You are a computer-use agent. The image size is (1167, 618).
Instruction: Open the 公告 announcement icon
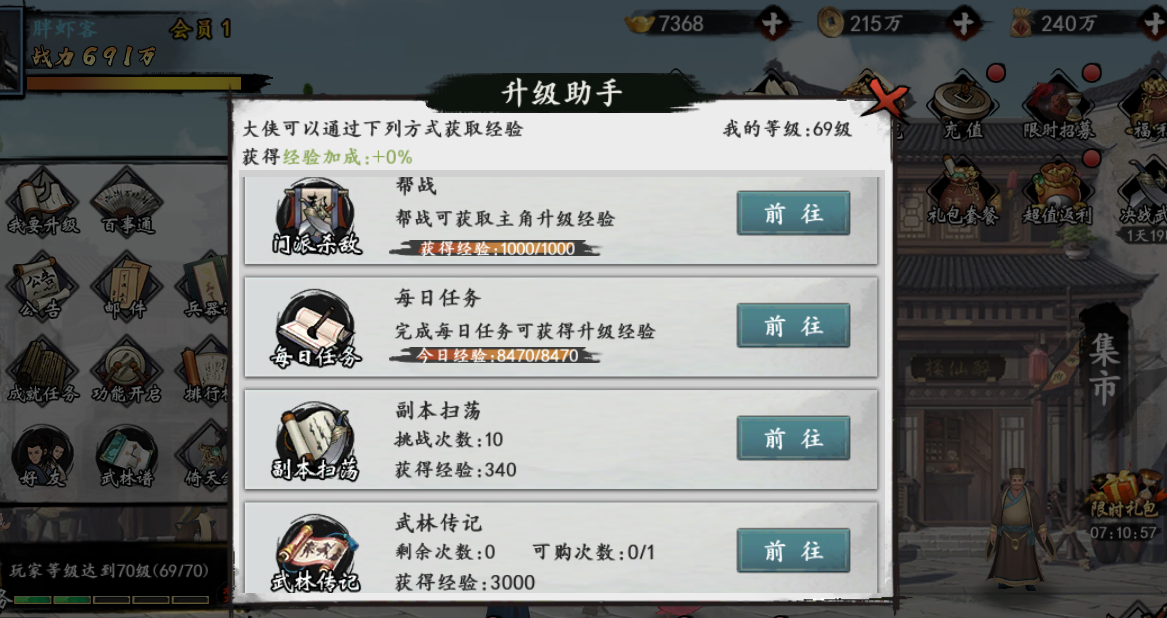click(x=41, y=287)
